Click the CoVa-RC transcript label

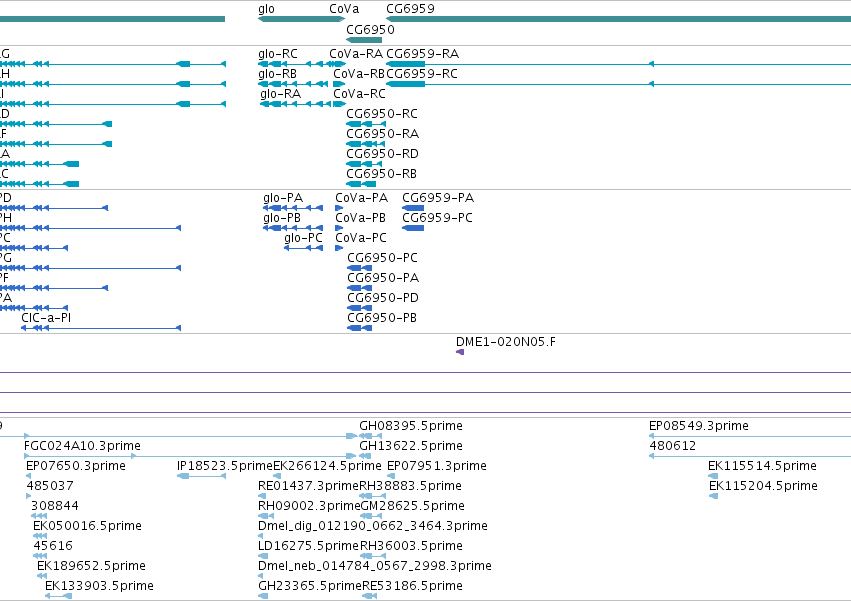coord(359,94)
